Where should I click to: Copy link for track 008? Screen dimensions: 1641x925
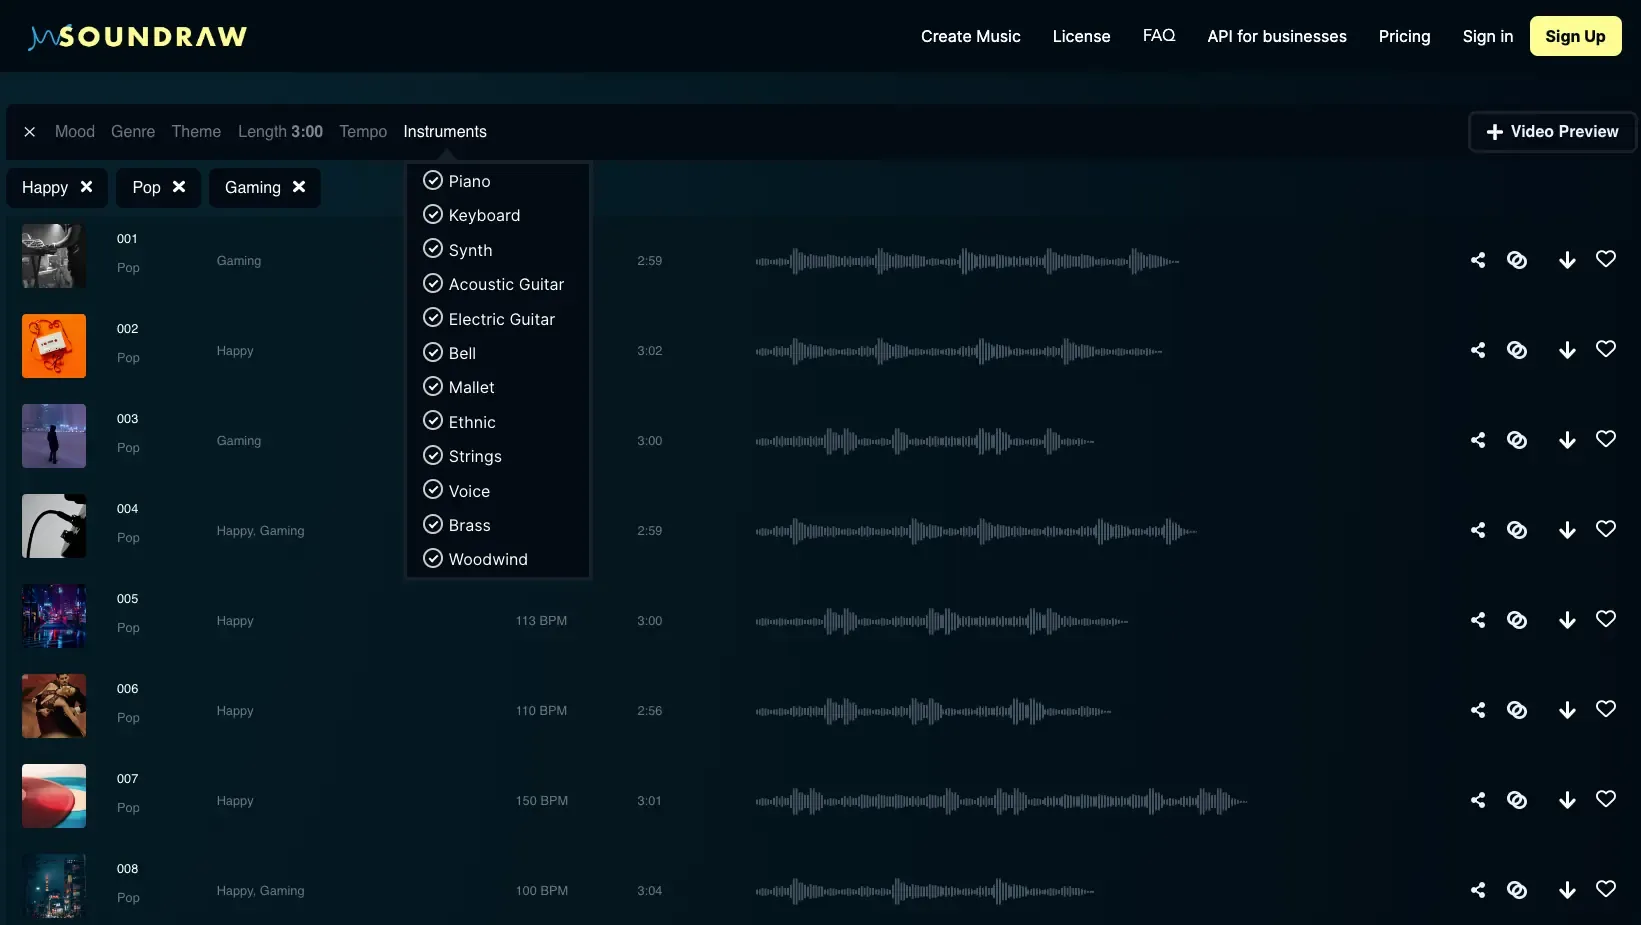pos(1517,890)
